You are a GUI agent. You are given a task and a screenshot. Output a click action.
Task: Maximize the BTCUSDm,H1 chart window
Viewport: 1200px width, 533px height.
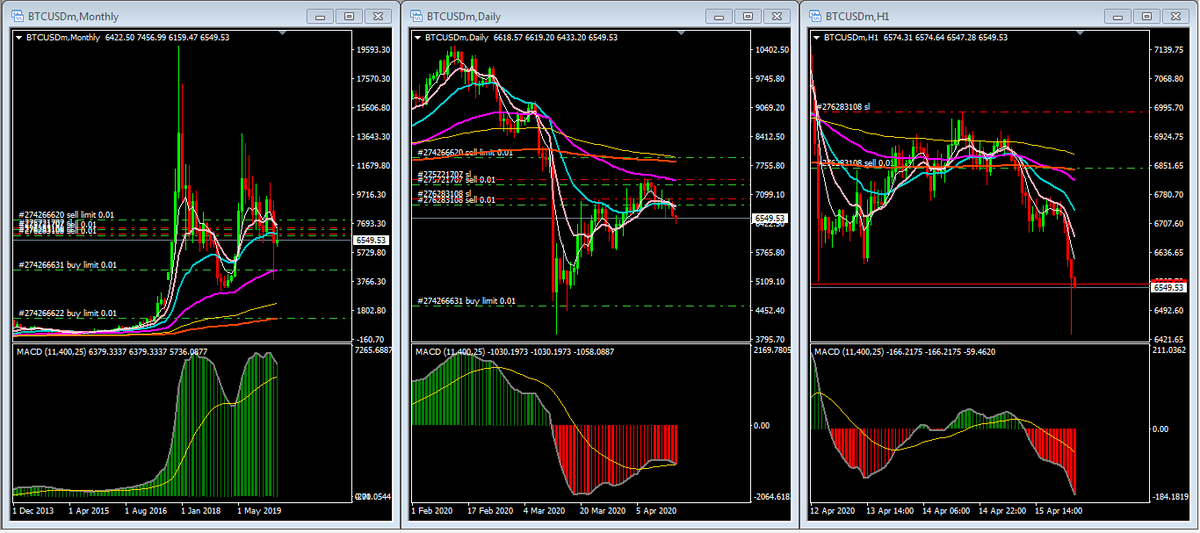pos(1149,16)
